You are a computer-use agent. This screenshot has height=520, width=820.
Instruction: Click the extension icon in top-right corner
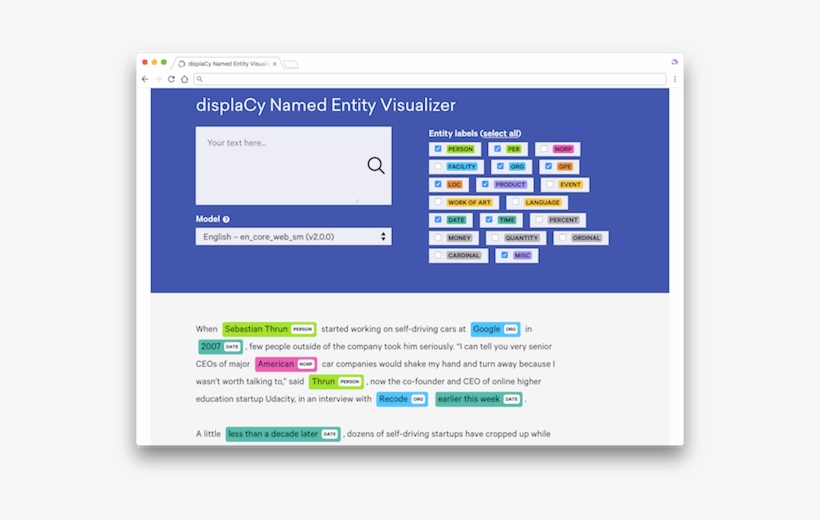(675, 62)
